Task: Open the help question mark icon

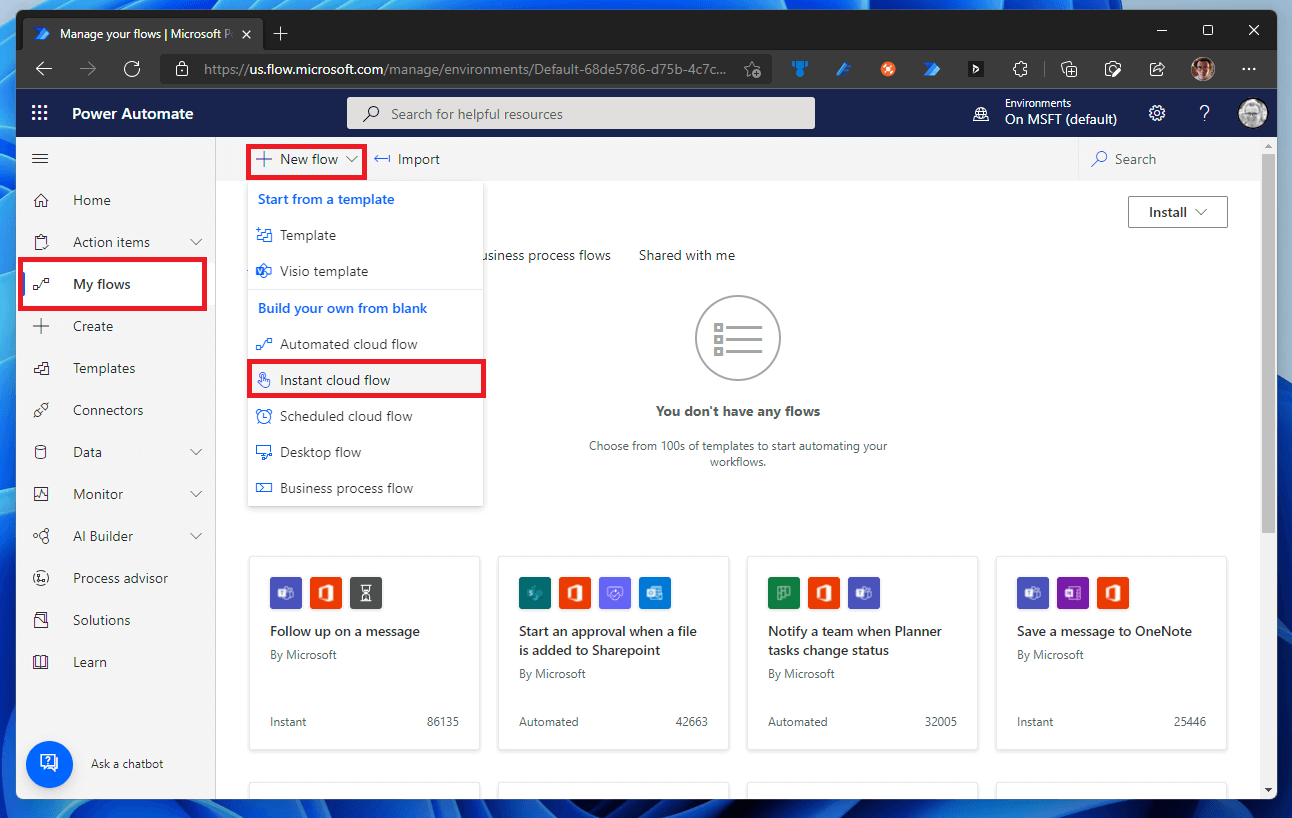Action: click(1205, 113)
